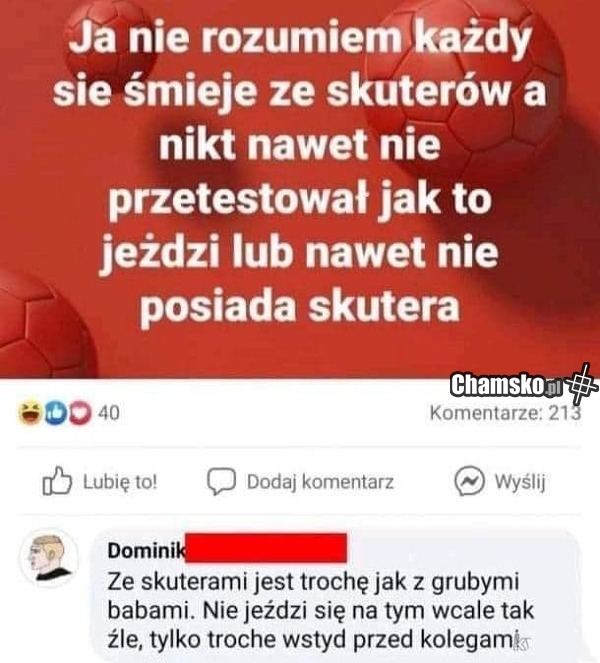The image size is (600, 663).
Task: Click the comment text about skuterami
Action: coord(321,611)
